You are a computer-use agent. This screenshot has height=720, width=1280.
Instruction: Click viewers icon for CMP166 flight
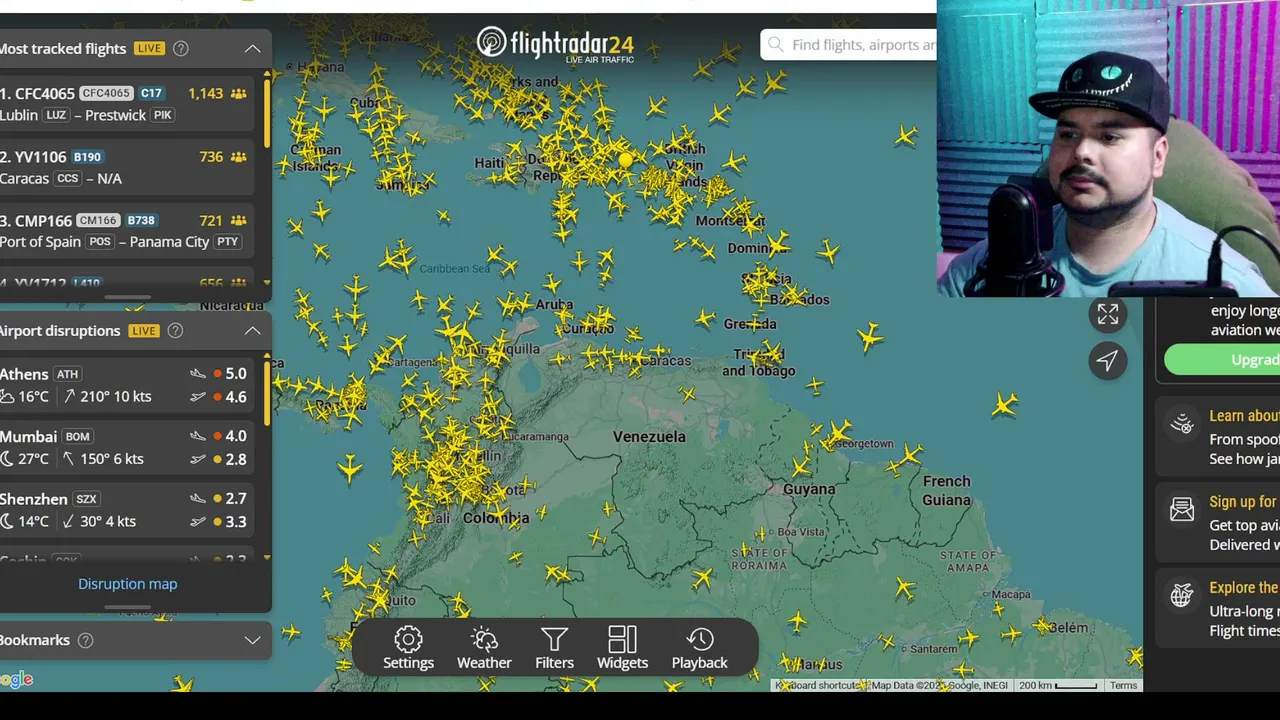pyautogui.click(x=239, y=220)
